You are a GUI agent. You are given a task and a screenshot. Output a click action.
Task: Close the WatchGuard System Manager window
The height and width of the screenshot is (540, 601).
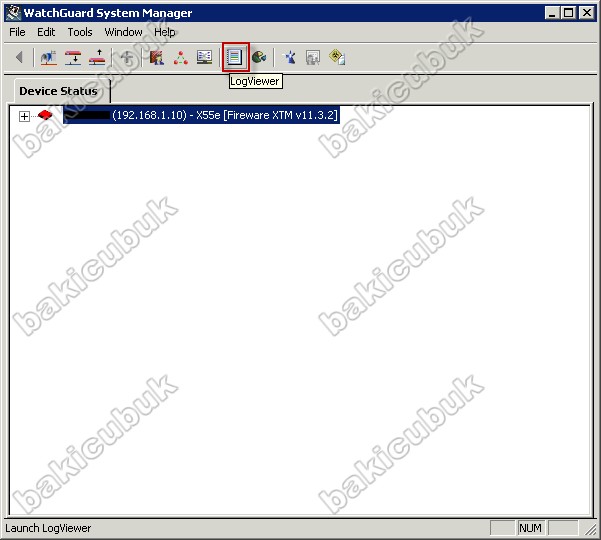(x=587, y=13)
